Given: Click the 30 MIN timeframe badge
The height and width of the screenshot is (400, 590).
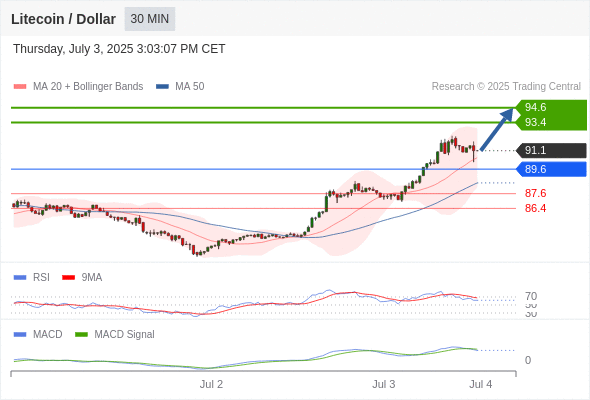Looking at the screenshot, I should tap(150, 19).
